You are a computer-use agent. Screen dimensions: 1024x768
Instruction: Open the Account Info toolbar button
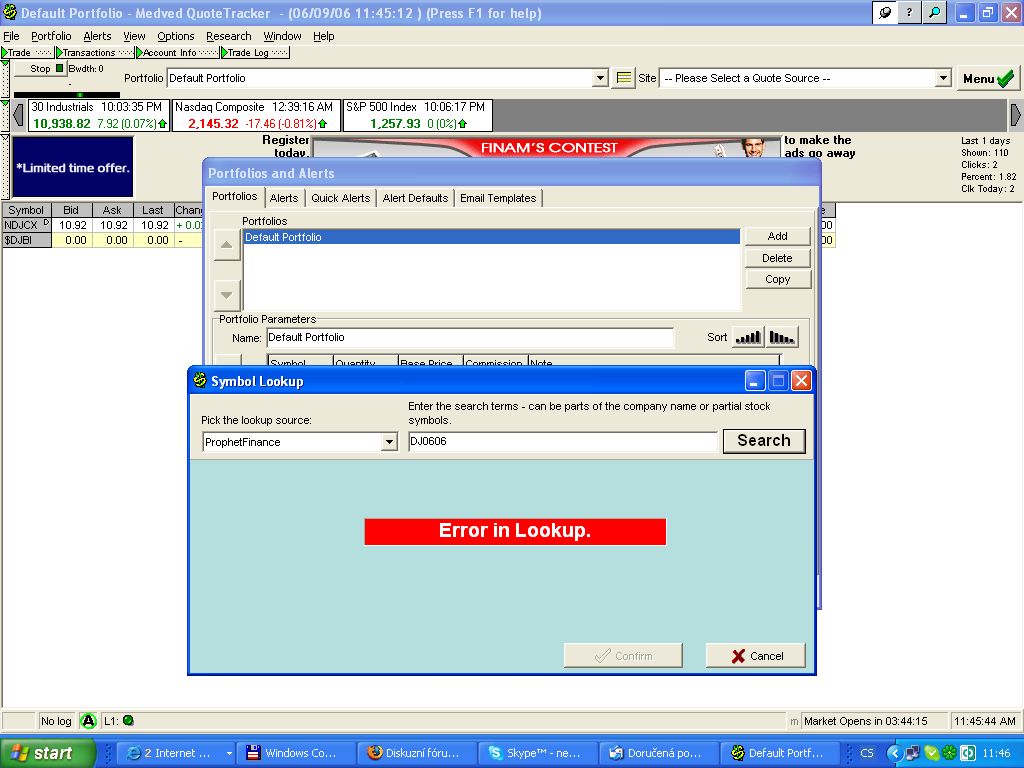pos(178,52)
